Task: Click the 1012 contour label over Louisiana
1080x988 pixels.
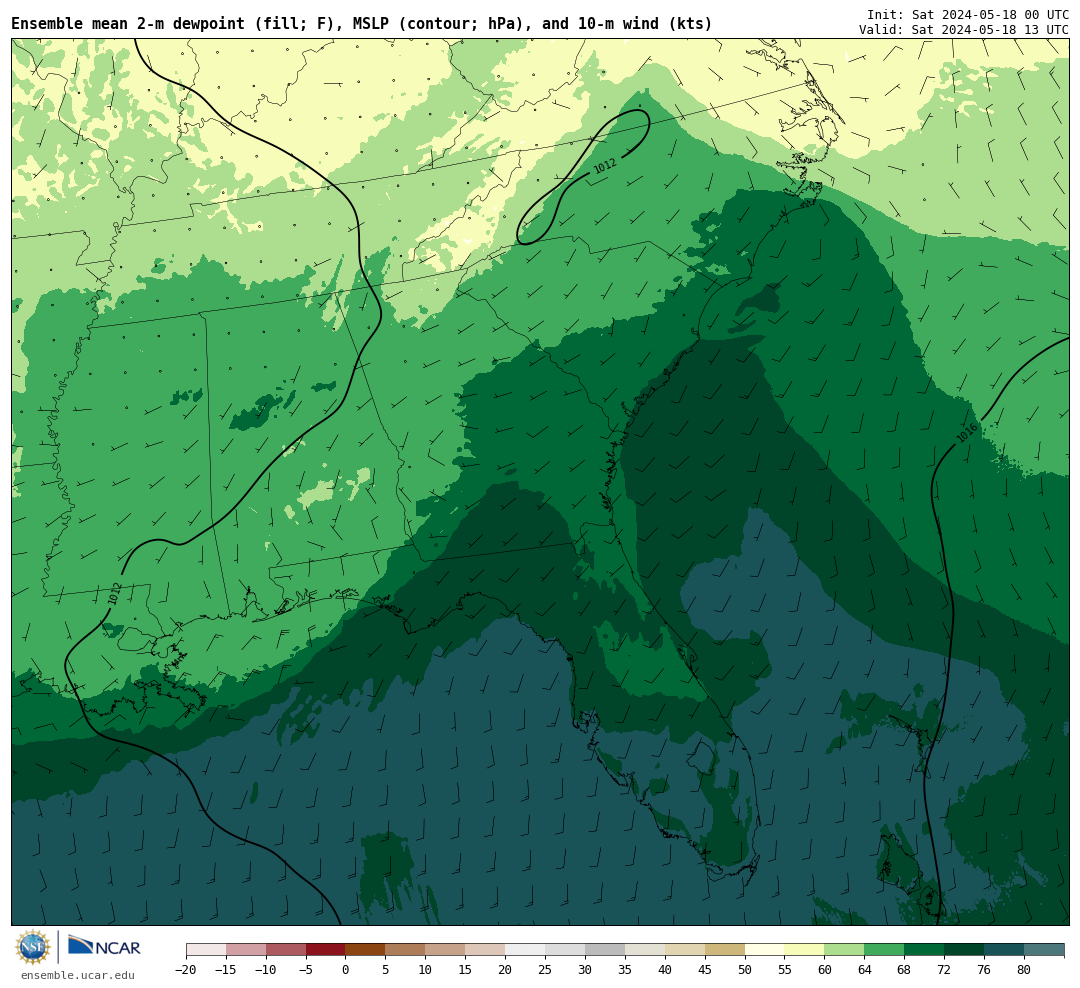Action: click(x=114, y=594)
